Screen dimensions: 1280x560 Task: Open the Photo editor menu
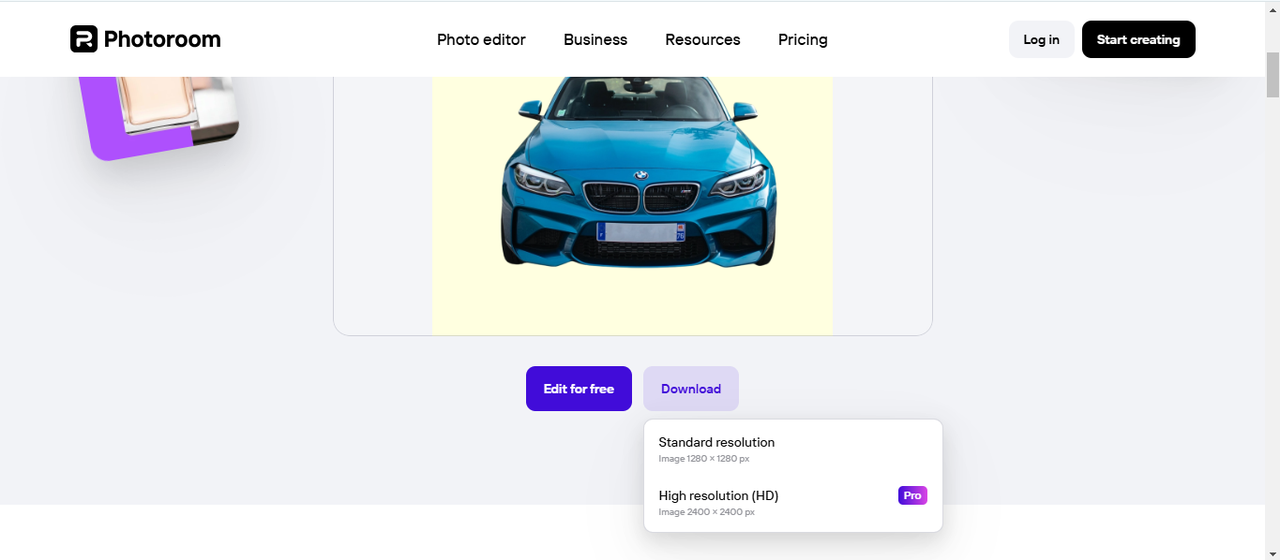tap(481, 40)
